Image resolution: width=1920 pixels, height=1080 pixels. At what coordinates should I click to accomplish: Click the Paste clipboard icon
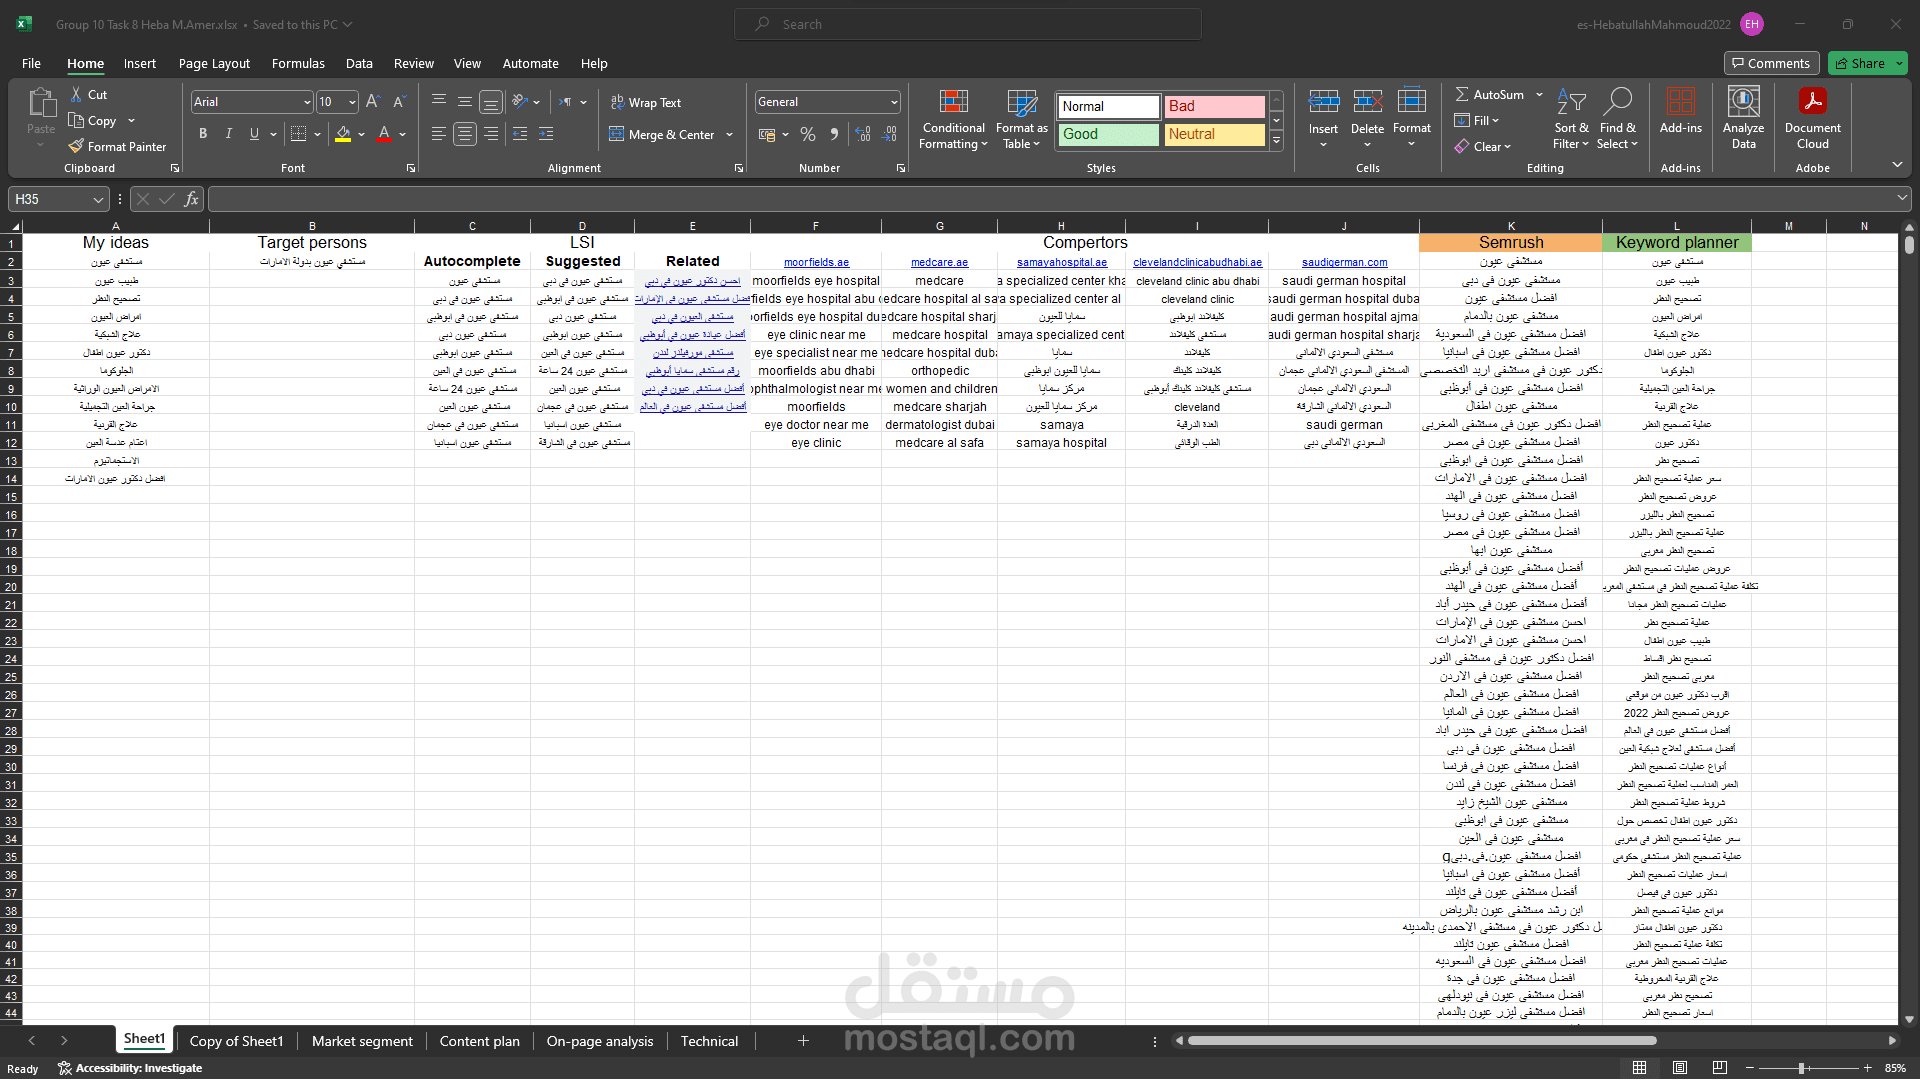click(x=41, y=103)
